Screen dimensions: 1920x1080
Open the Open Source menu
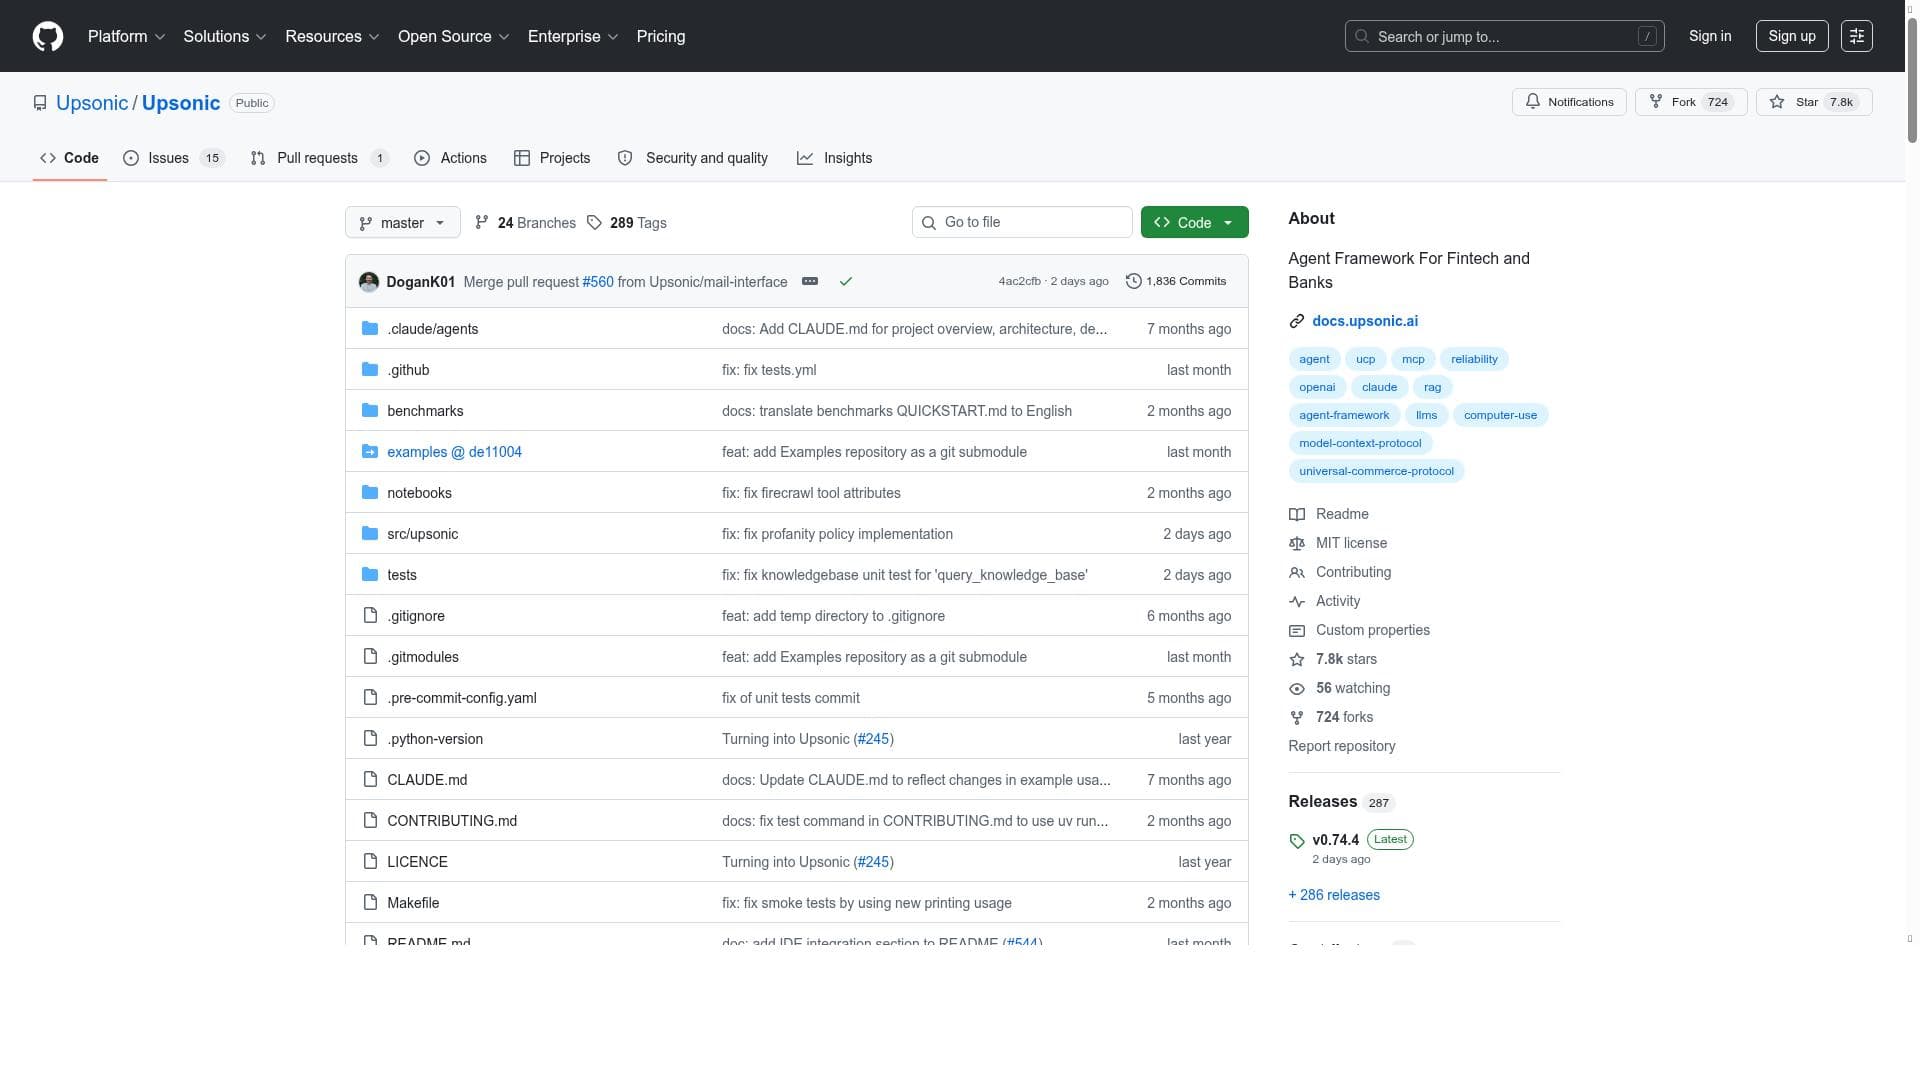tap(453, 36)
